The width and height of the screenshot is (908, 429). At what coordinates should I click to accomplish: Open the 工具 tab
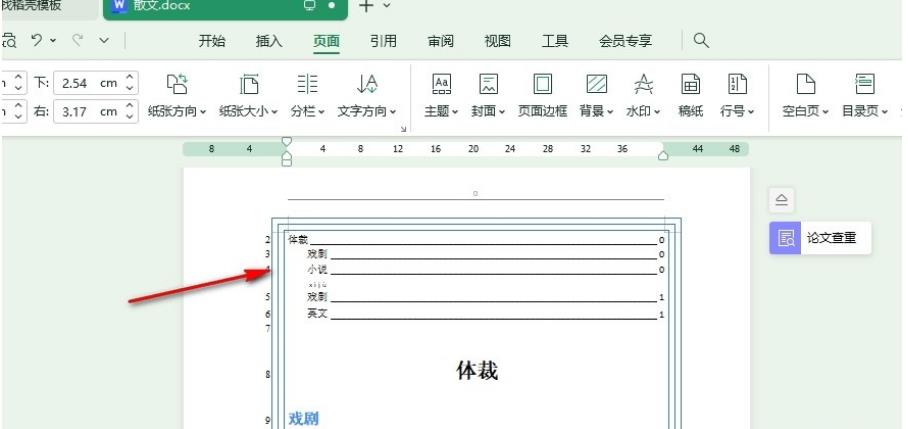555,41
